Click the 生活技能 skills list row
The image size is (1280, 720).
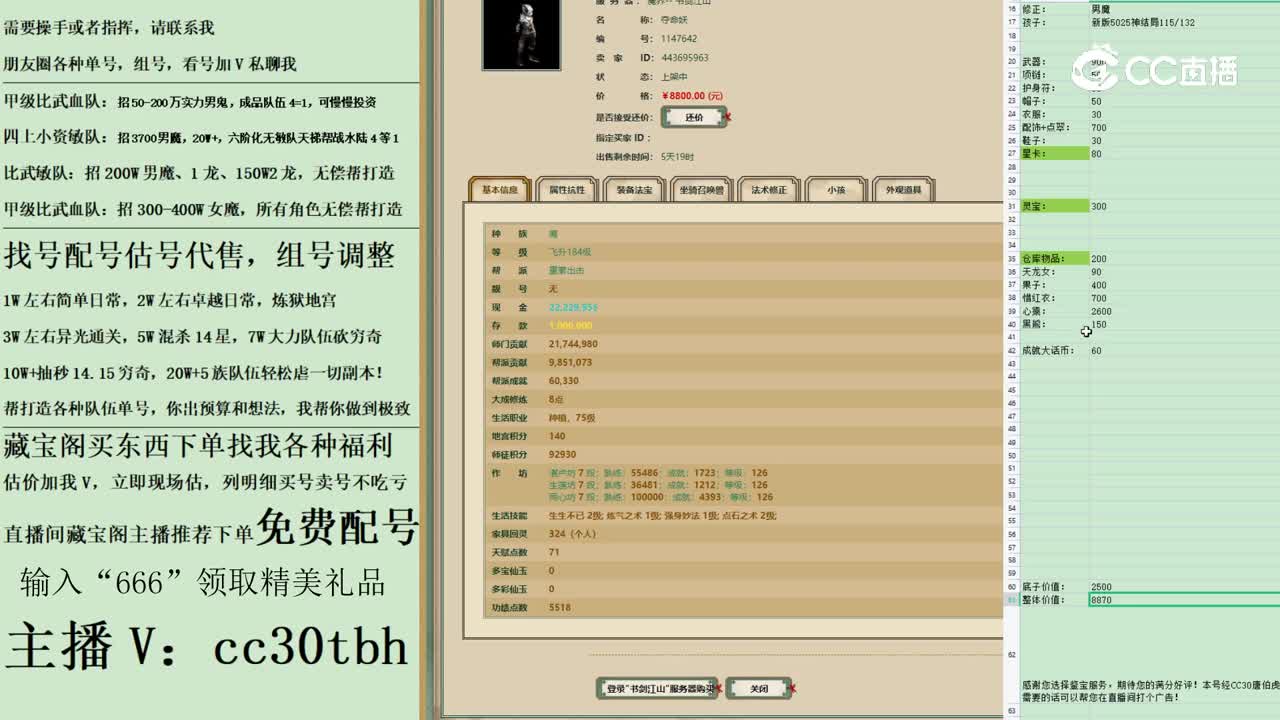coord(745,516)
